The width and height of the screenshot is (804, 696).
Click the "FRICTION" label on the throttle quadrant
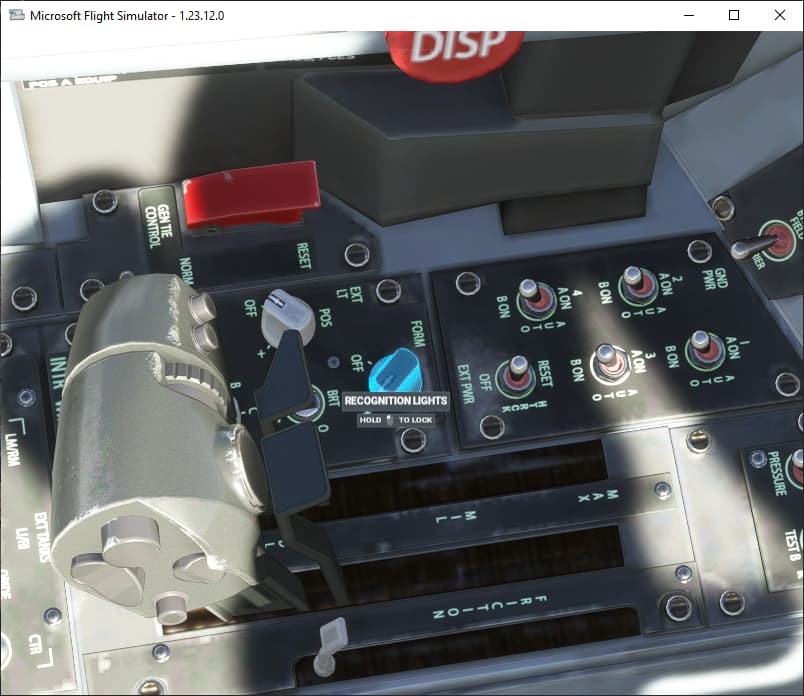pos(490,606)
